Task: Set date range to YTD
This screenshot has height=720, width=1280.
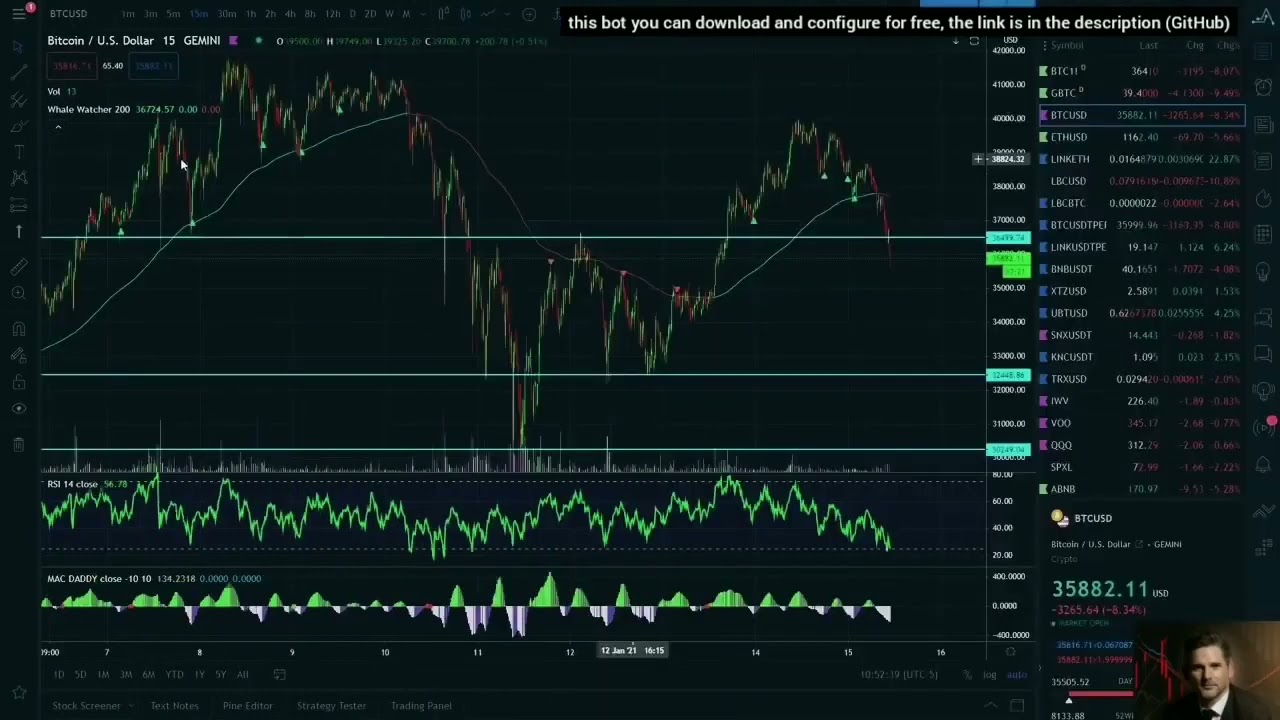Action: point(175,675)
